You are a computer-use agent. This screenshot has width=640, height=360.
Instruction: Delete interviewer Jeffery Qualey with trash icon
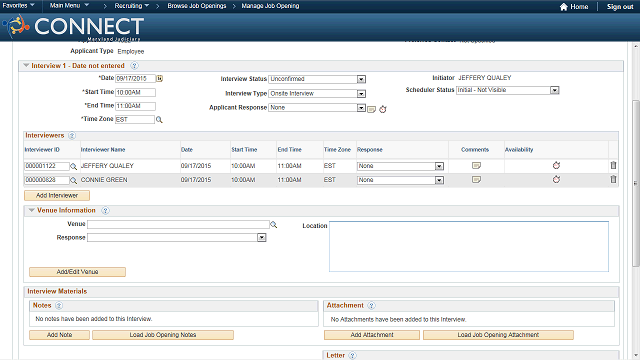[x=613, y=165]
